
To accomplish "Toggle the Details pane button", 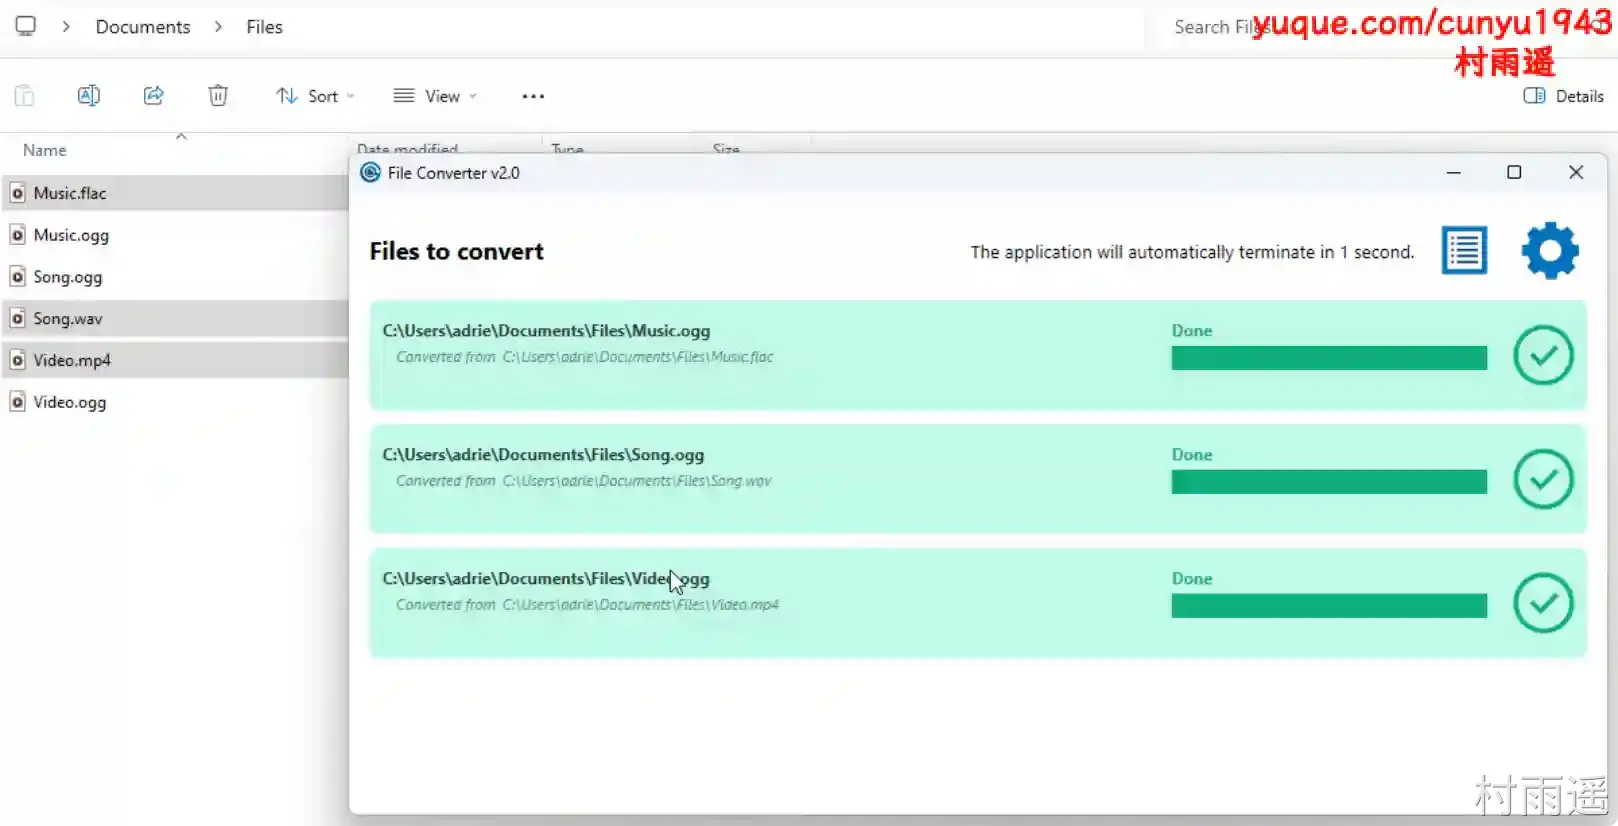I will pos(1563,96).
